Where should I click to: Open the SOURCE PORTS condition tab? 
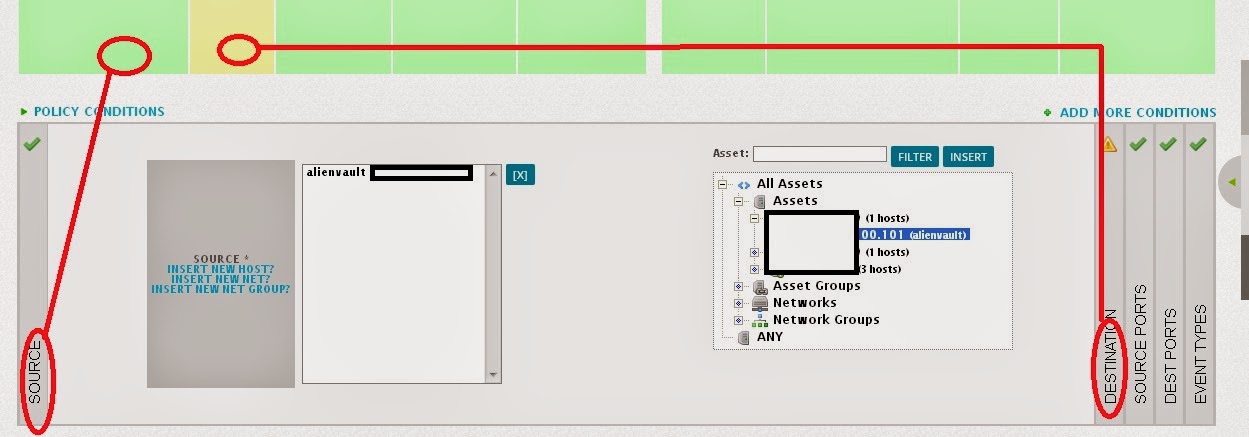tap(1140, 345)
